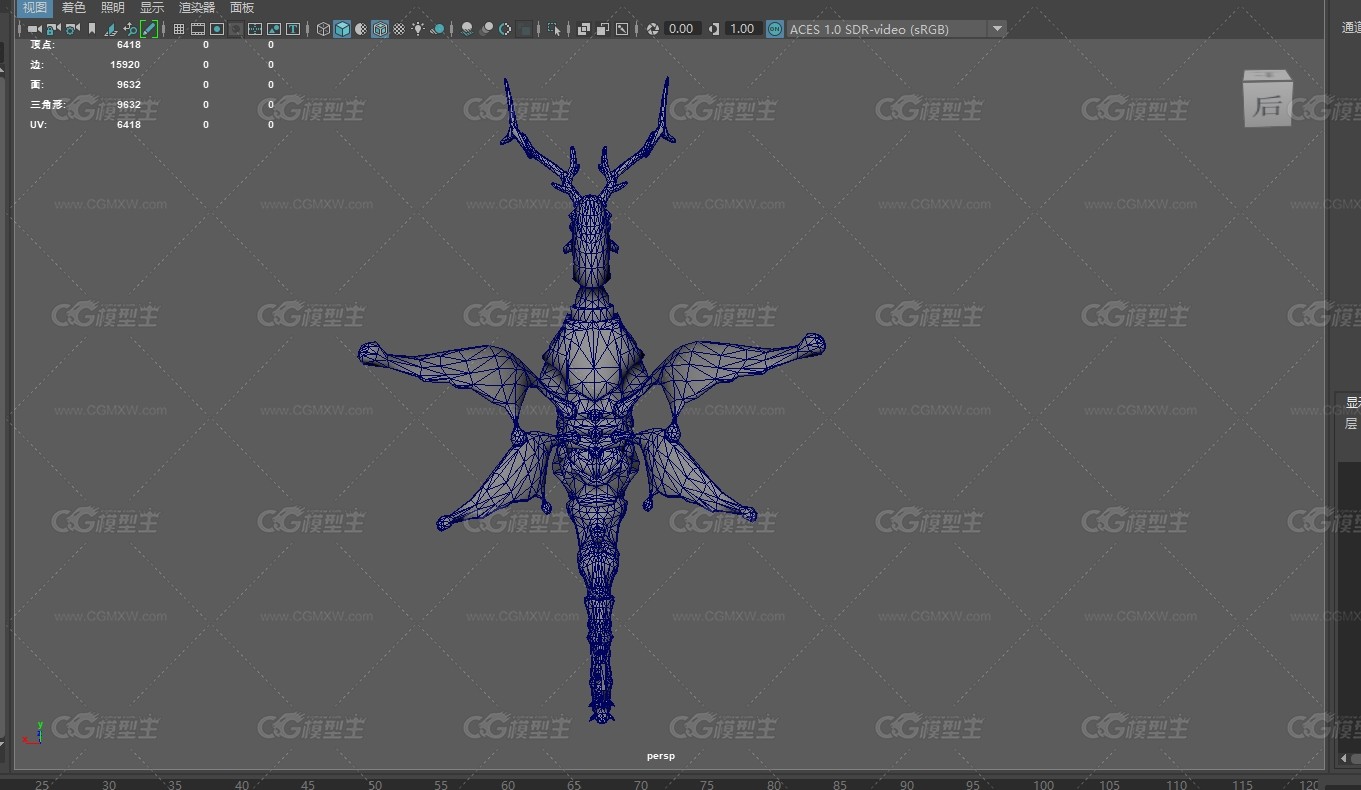Click the persp camera label
Viewport: 1361px width, 790px height.
[661, 756]
